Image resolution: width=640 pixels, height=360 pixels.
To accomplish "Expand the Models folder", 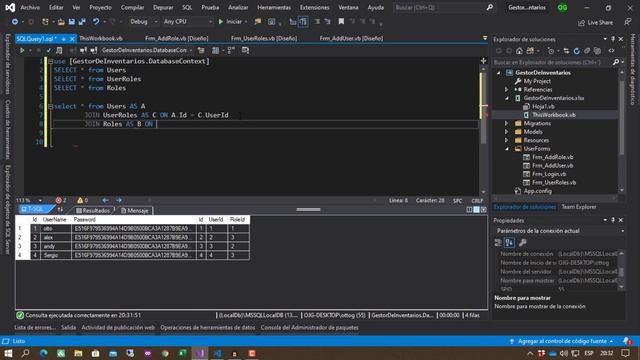I will coord(507,132).
